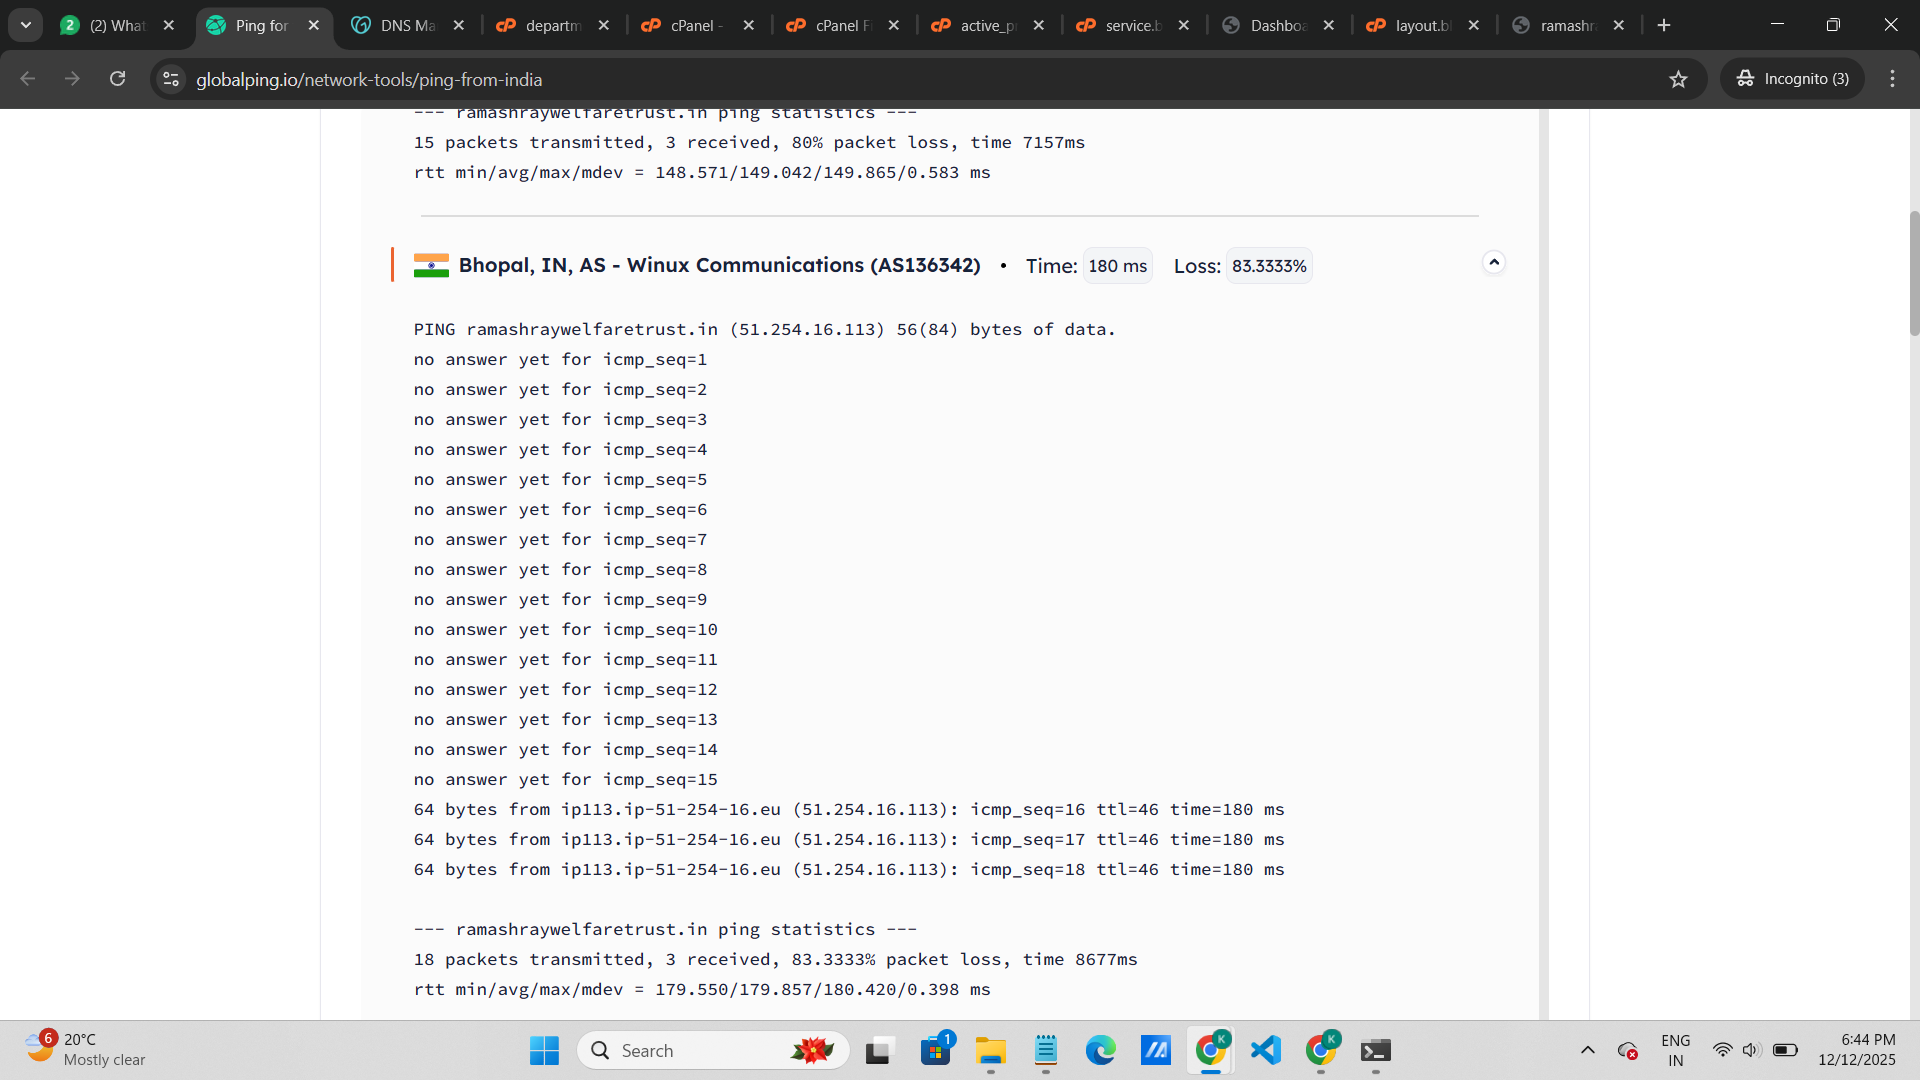Switch to the Dashboa tab
Image resolution: width=1920 pixels, height=1080 pixels.
point(1278,25)
